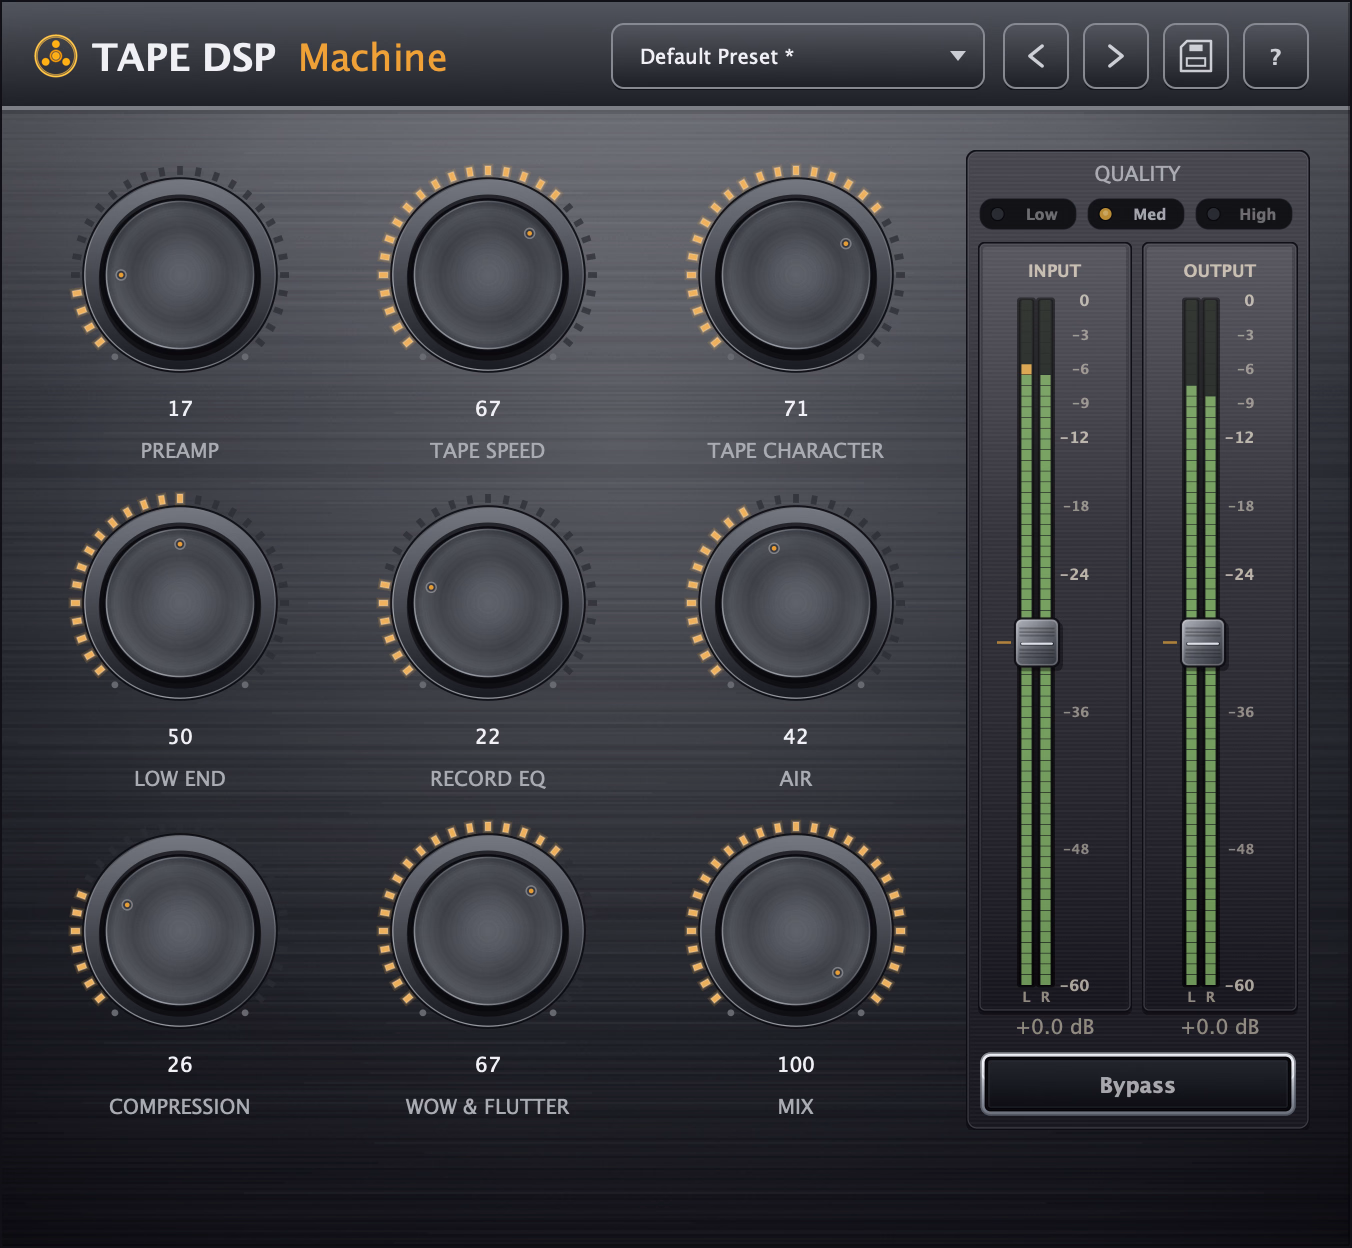Load the previous preset with left arrow
This screenshot has height=1248, width=1352.
(x=1036, y=56)
